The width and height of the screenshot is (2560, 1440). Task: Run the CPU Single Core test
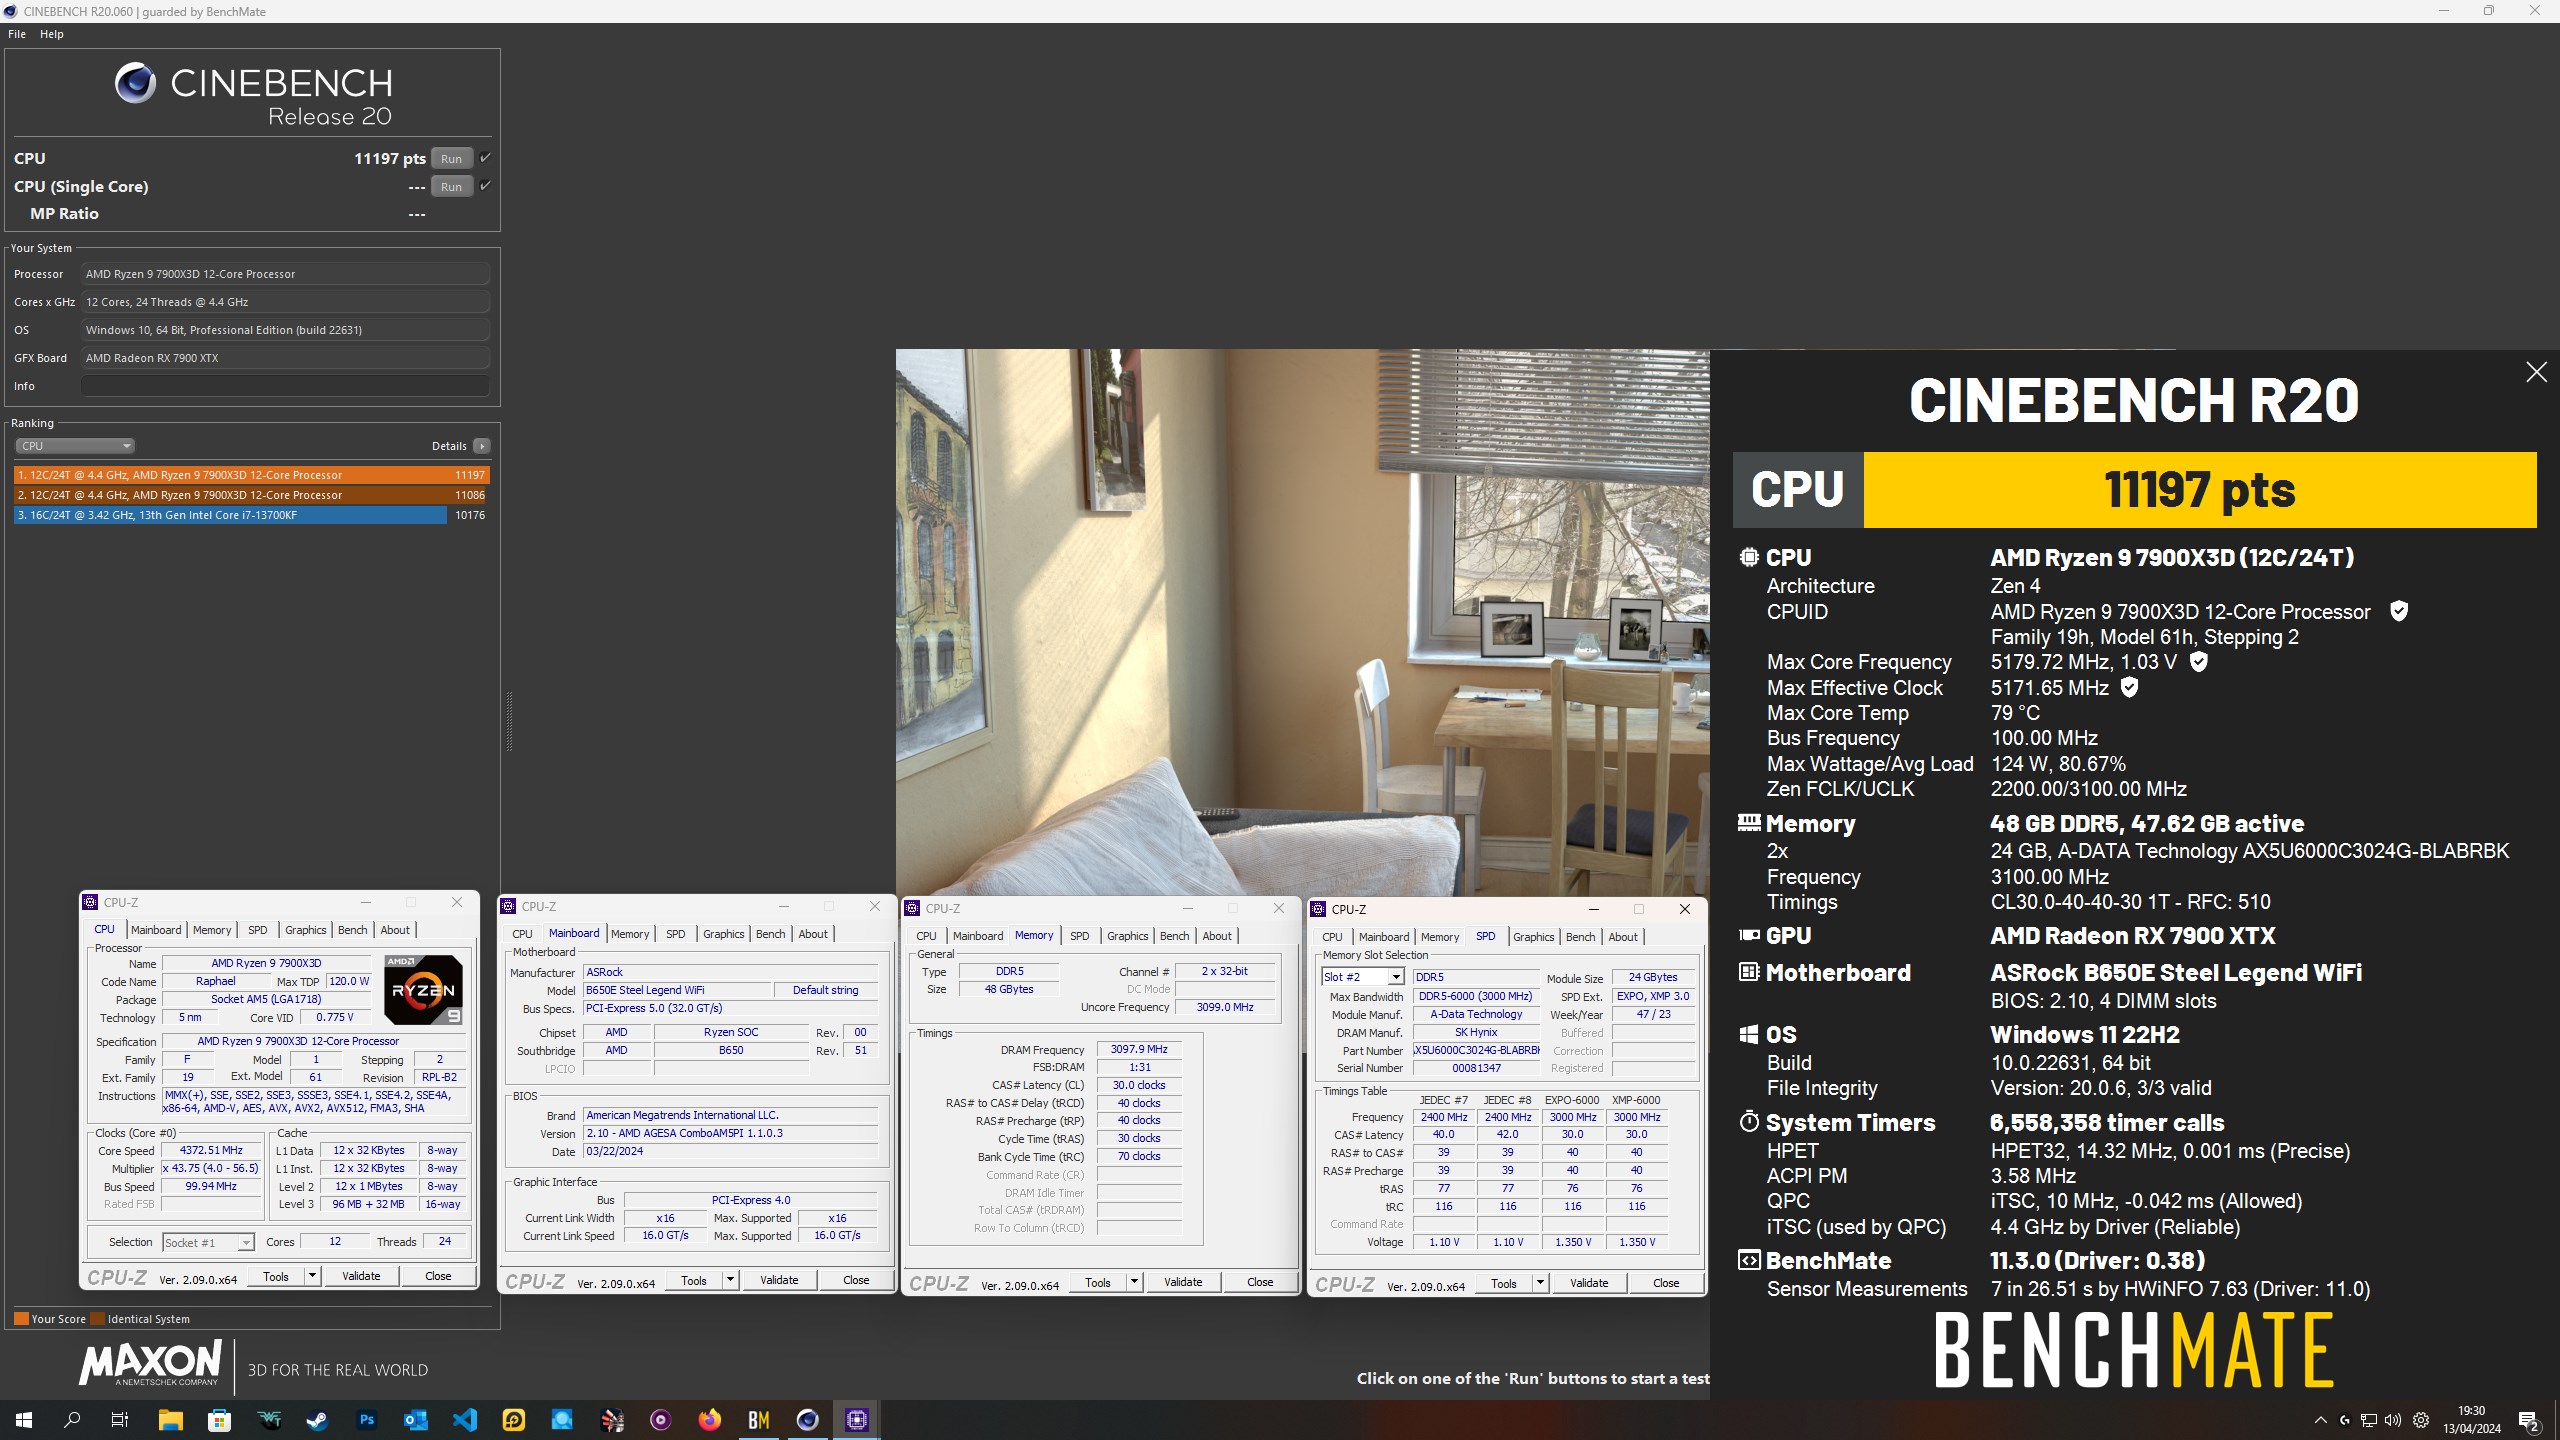451,186
